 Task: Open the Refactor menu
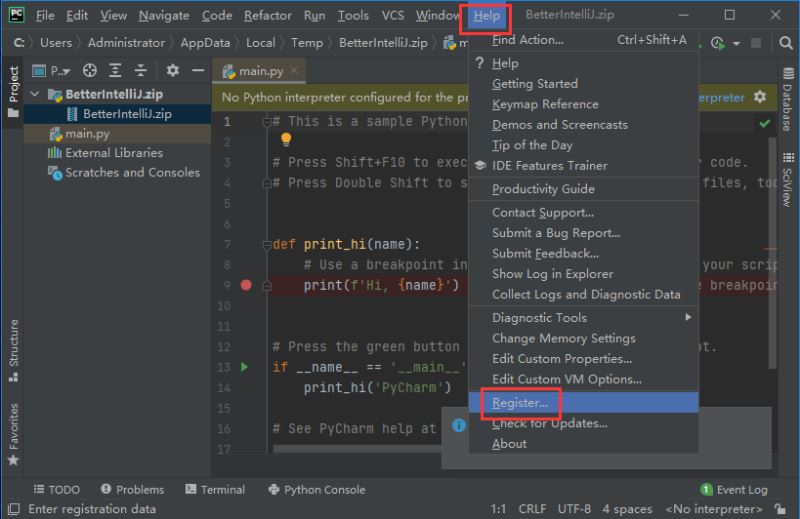coord(267,15)
